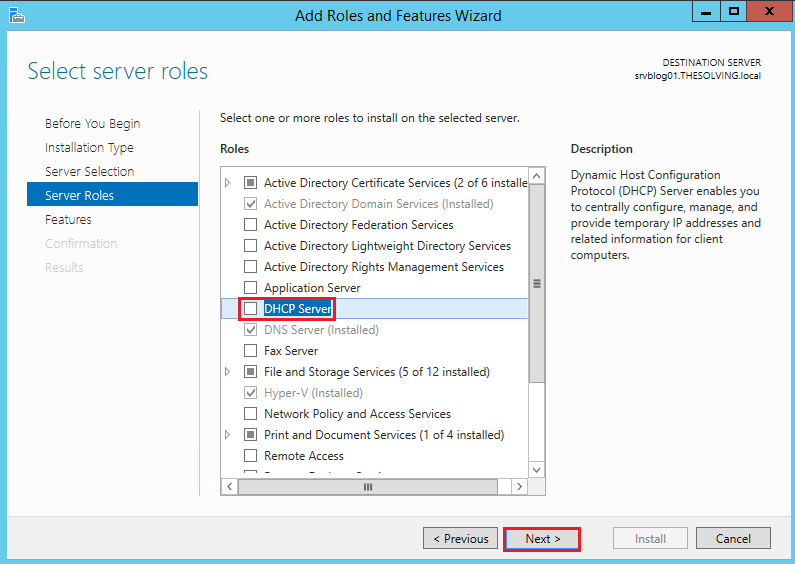
Task: Enable the Remote Access role checkbox
Action: click(250, 455)
